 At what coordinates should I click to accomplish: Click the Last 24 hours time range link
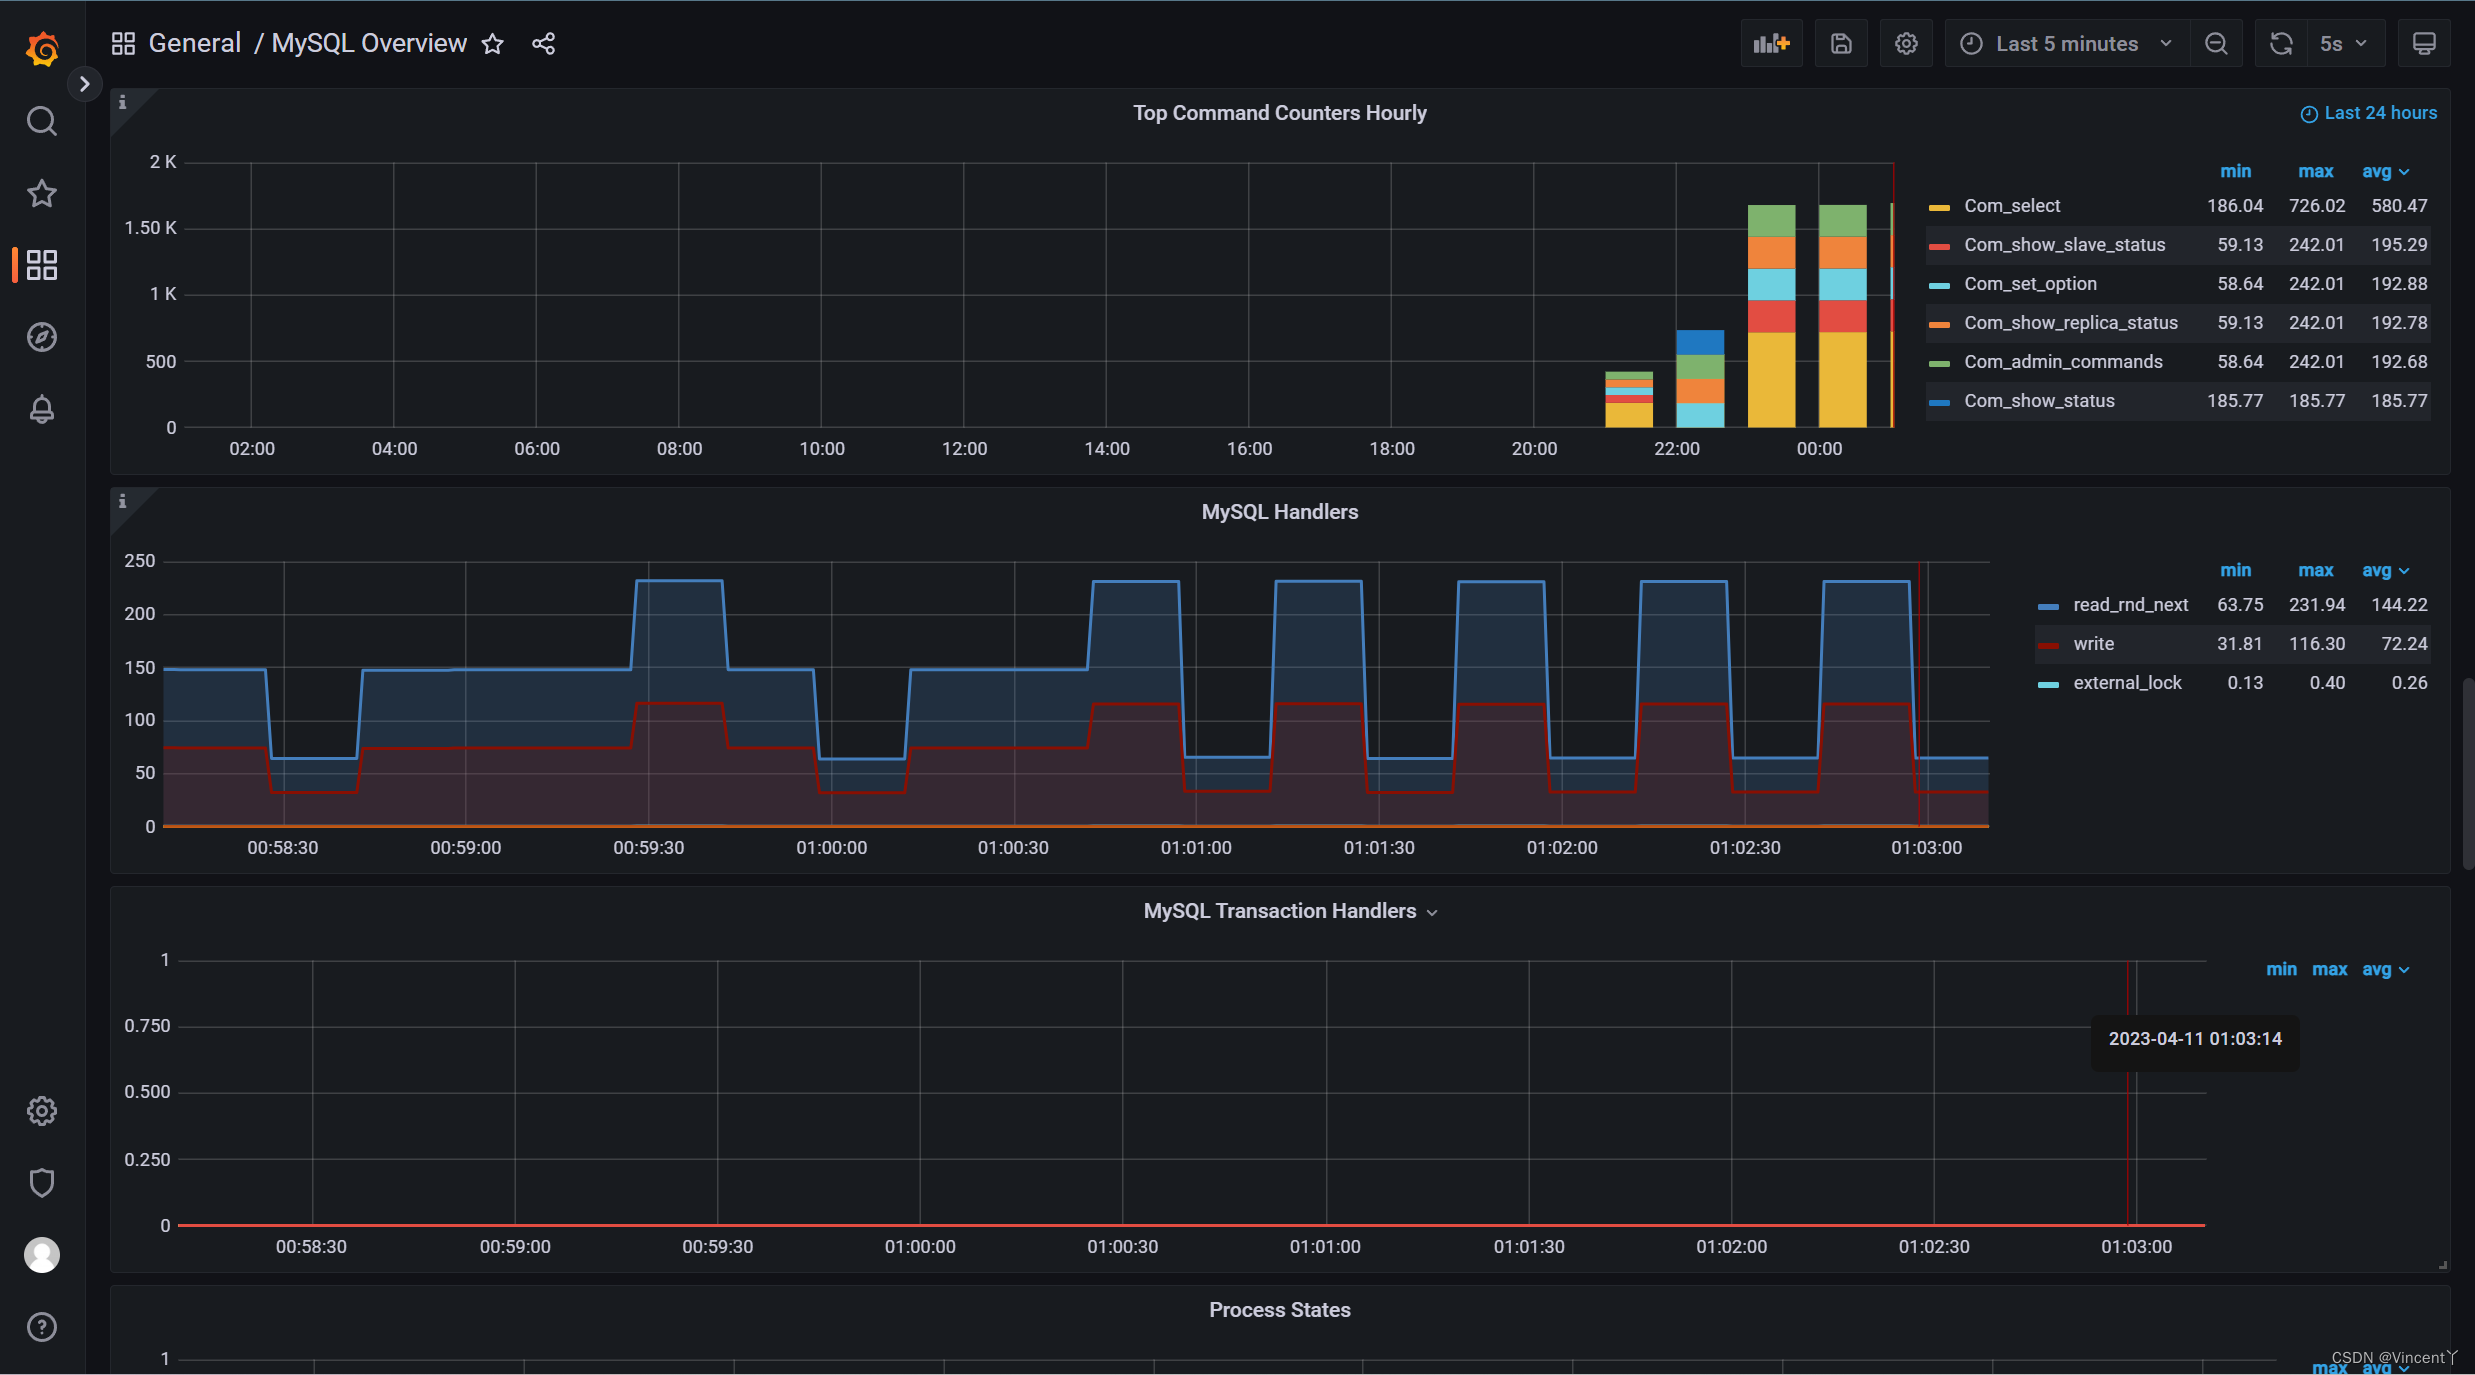2368,112
